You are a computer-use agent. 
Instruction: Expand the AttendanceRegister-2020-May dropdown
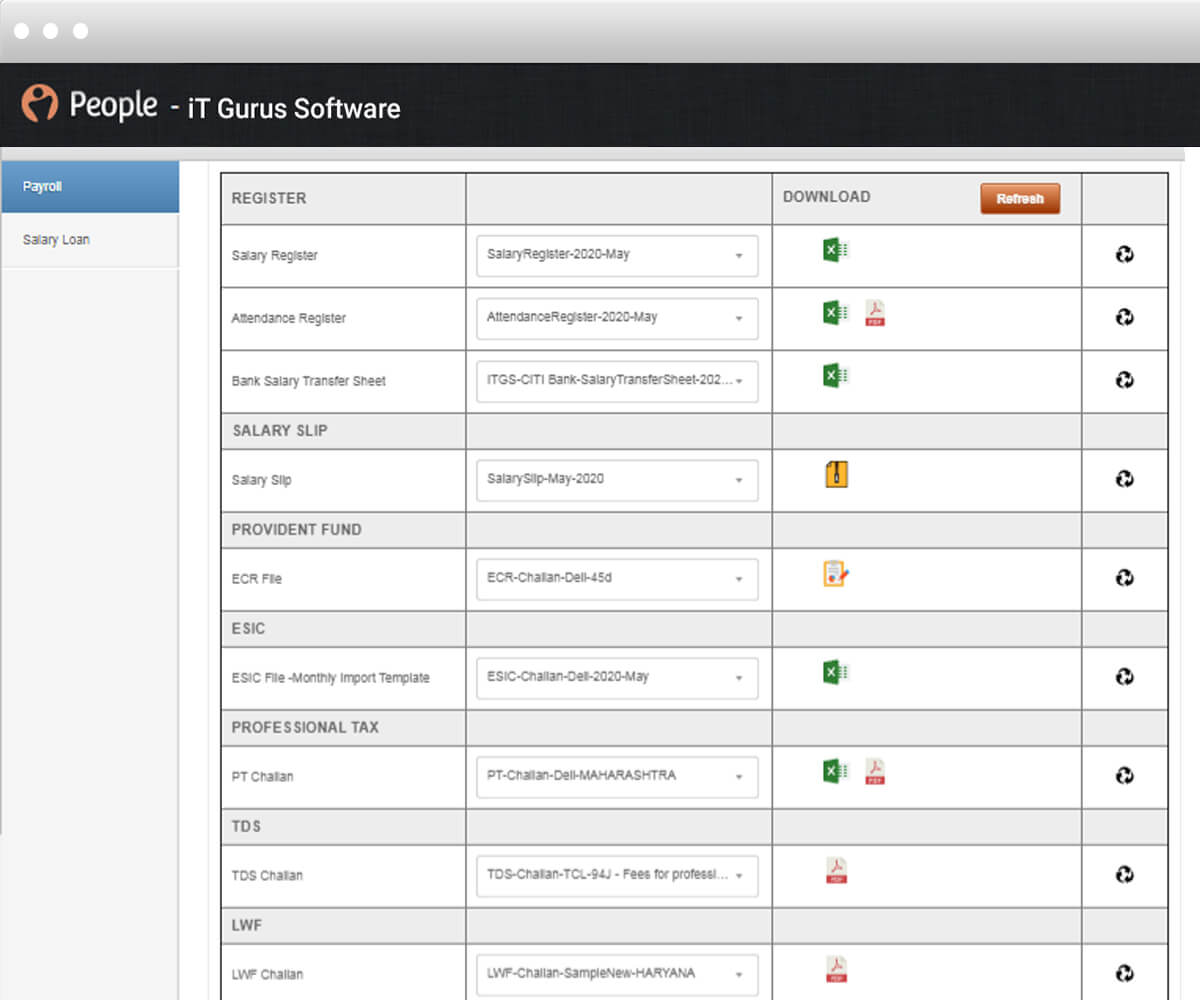click(x=616, y=318)
